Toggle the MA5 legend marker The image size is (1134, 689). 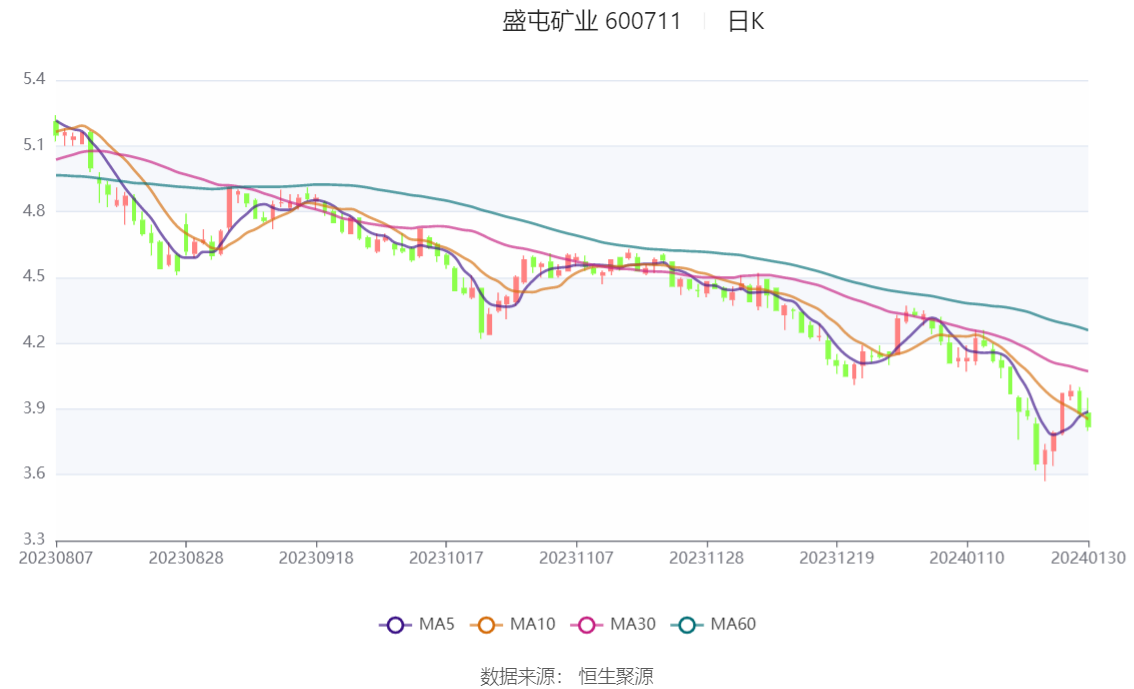point(395,625)
